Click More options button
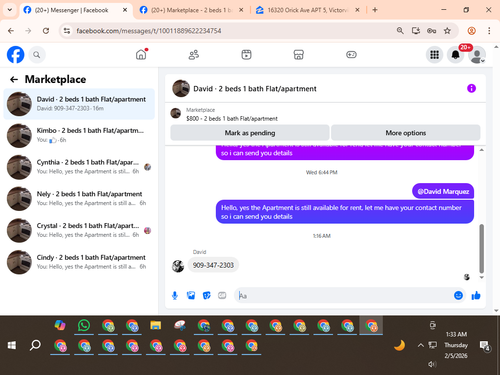Image resolution: width=500 pixels, height=375 pixels. tap(406, 133)
